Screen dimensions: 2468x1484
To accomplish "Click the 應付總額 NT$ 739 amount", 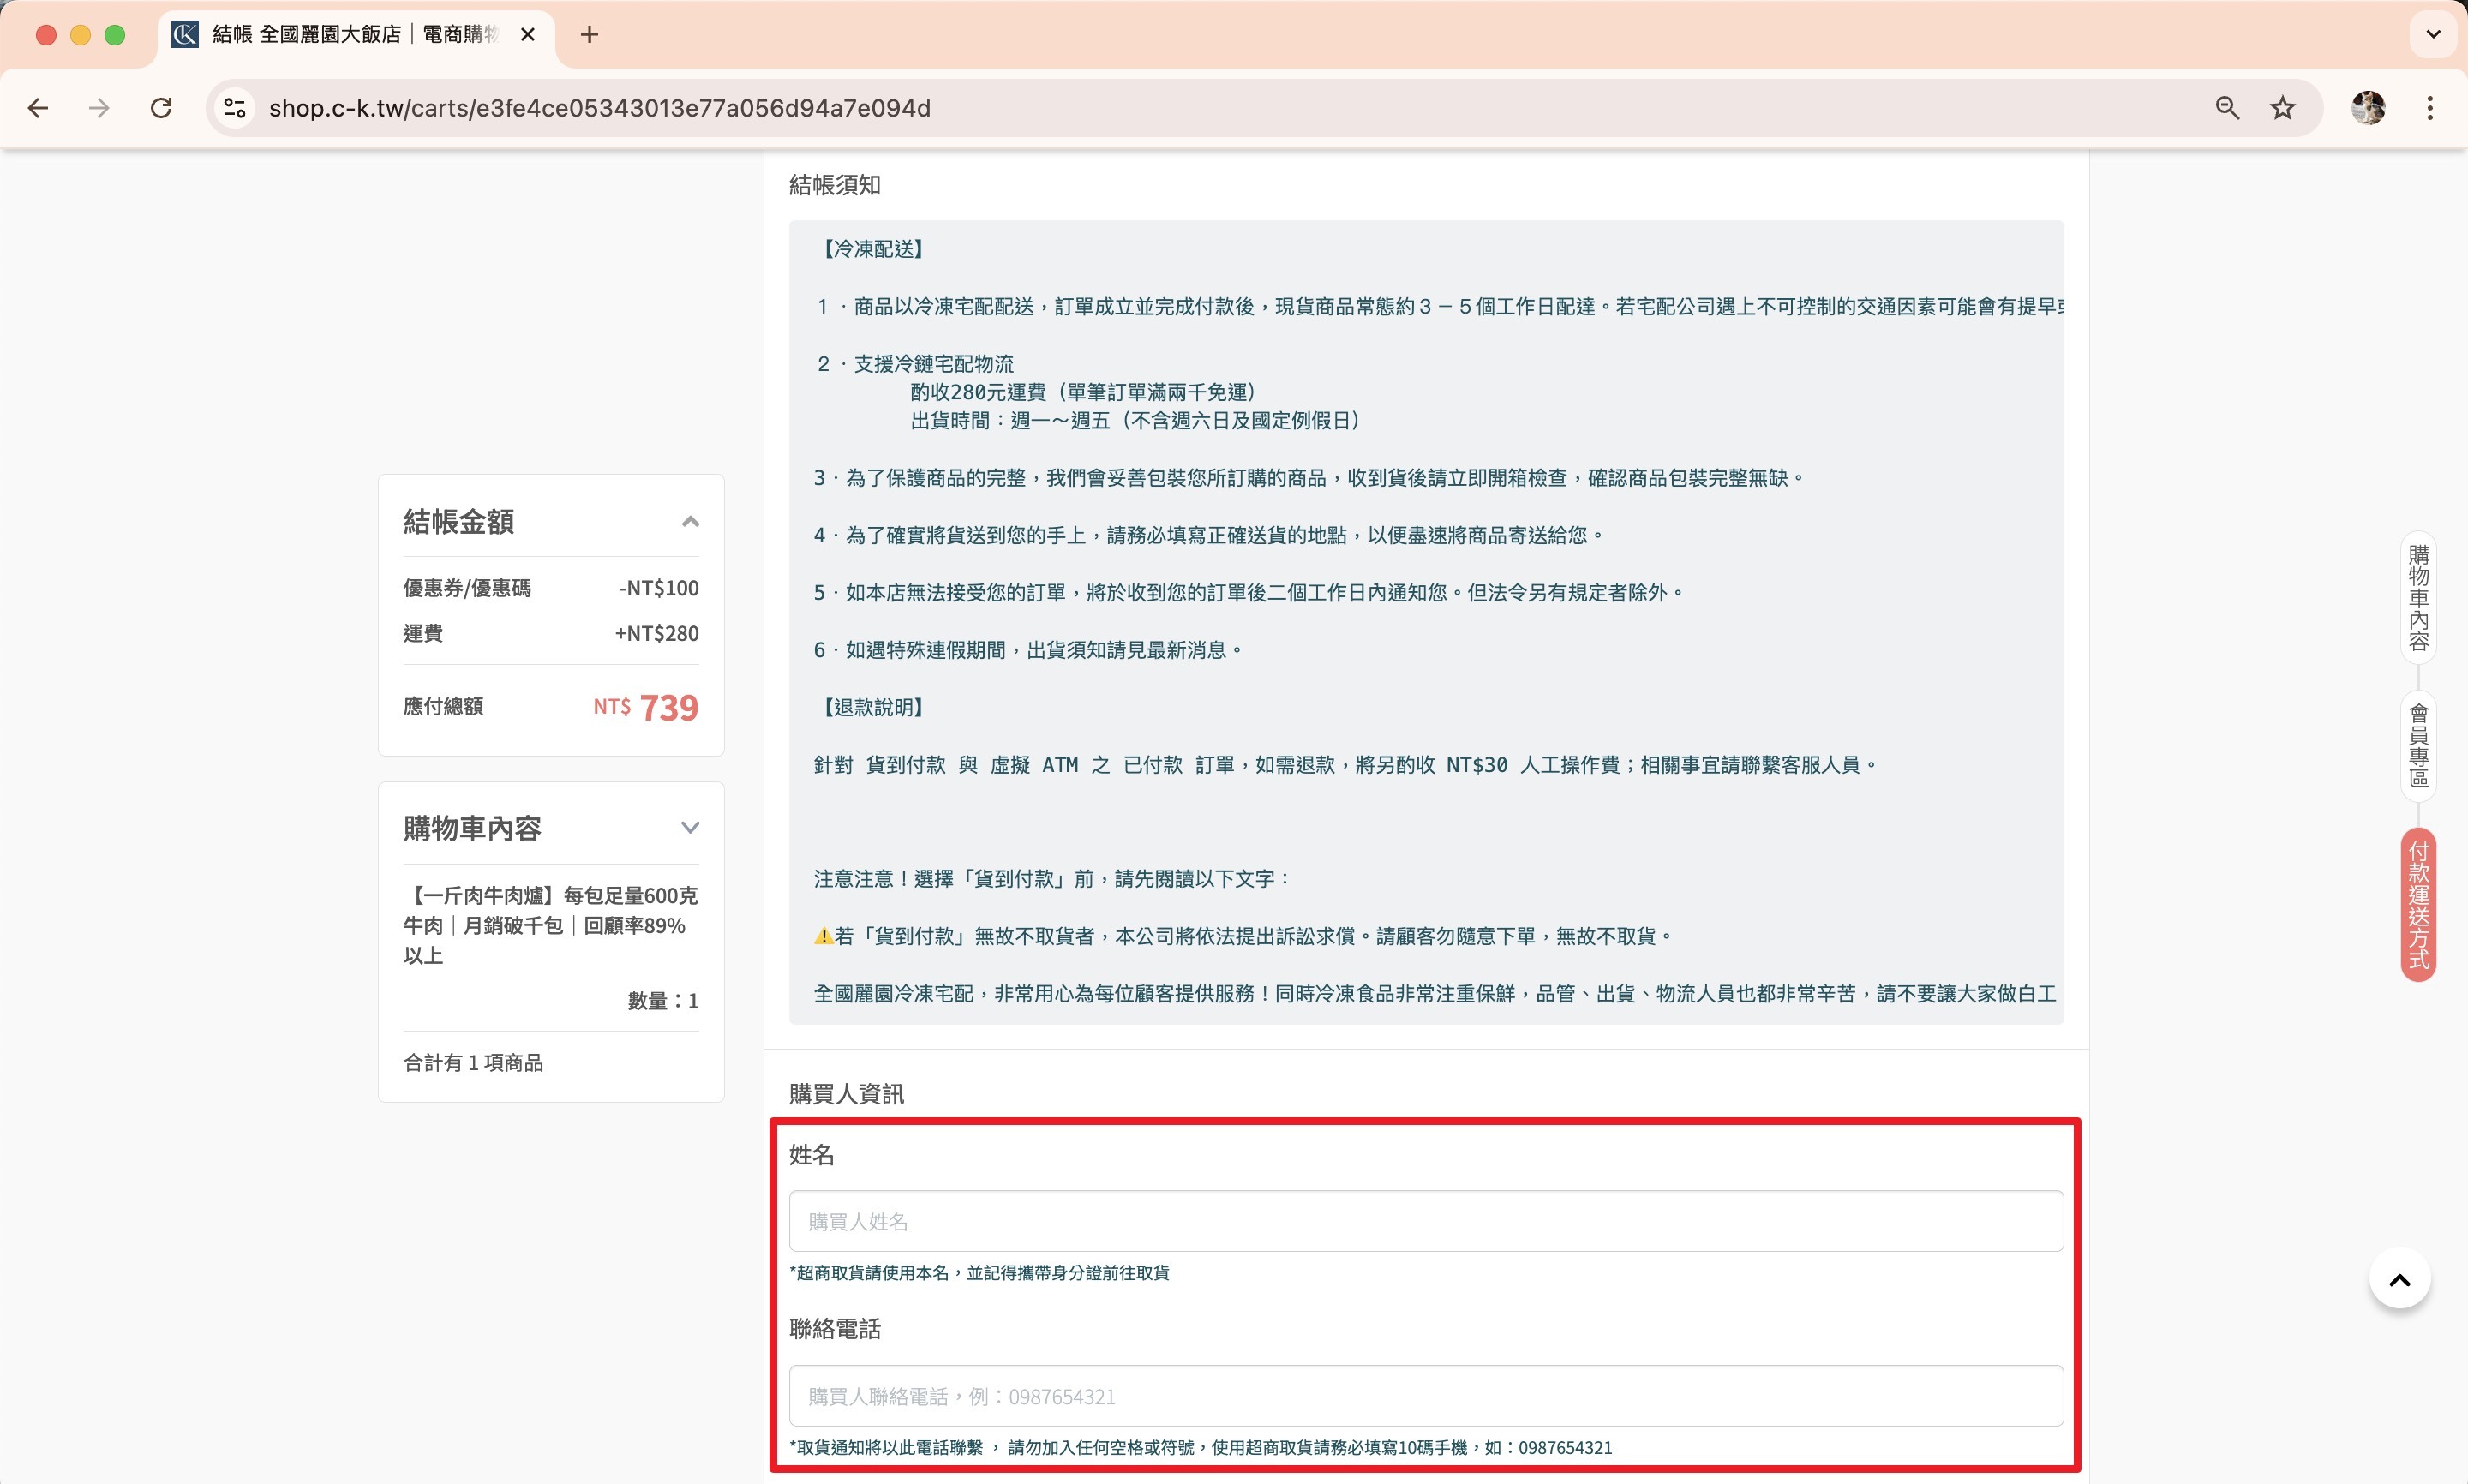I will pos(646,708).
